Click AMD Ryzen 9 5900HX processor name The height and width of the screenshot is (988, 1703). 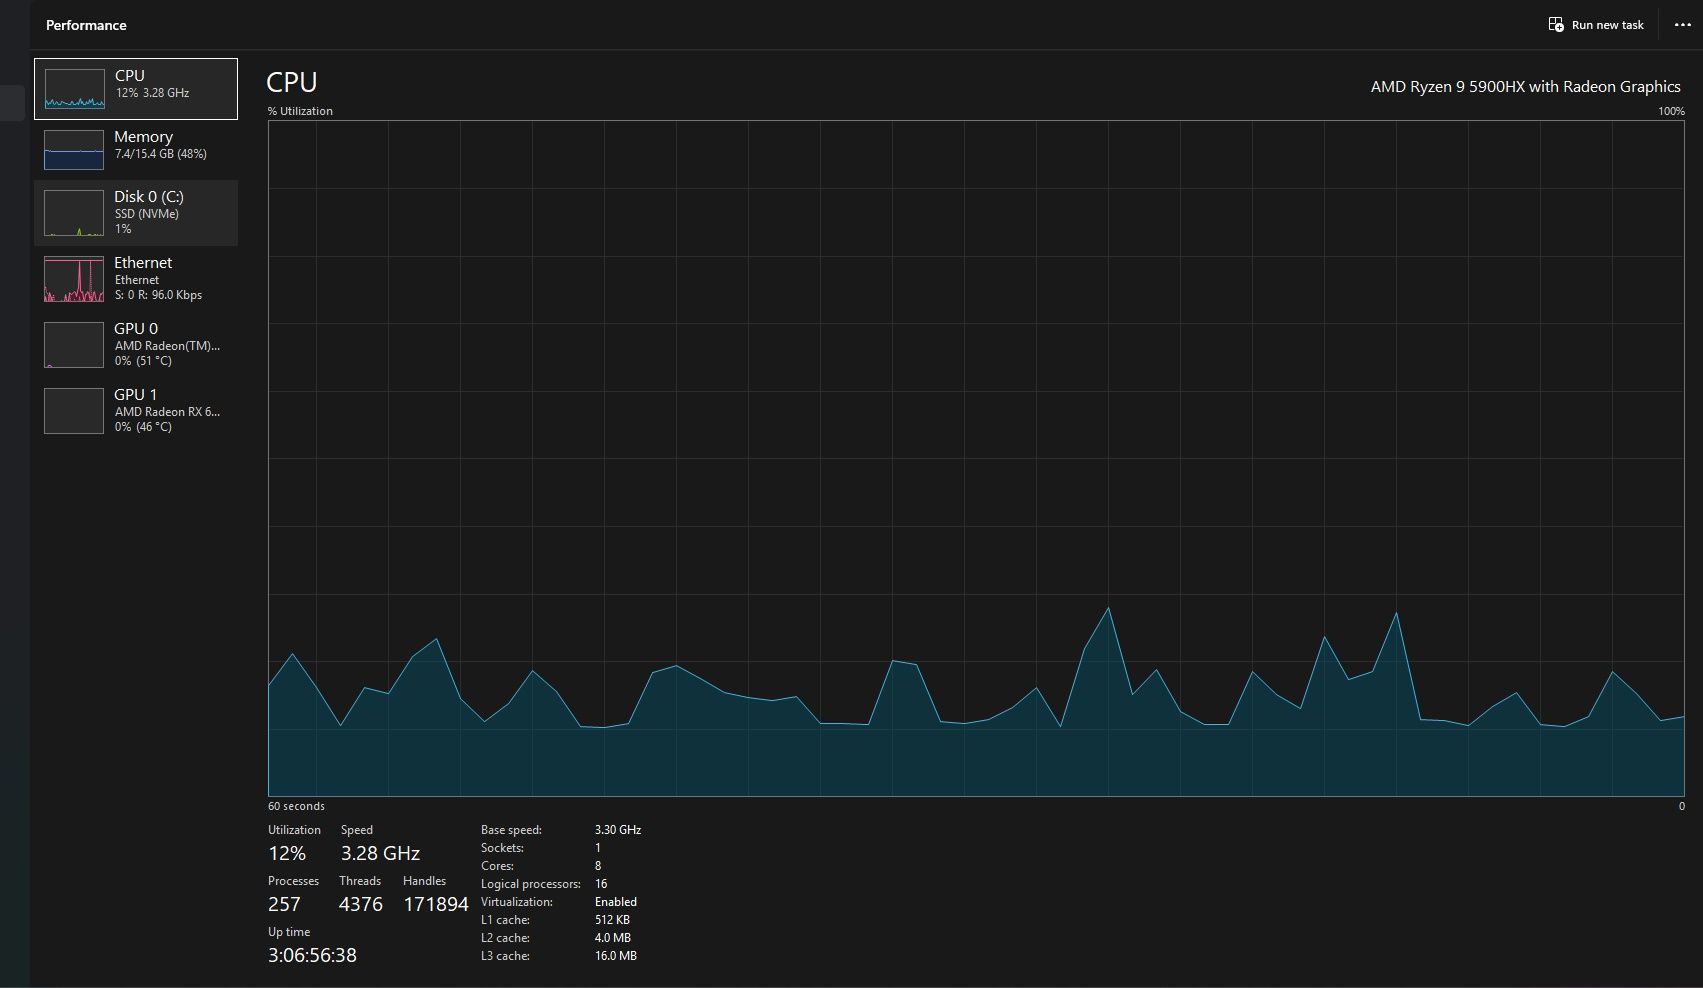(1525, 86)
